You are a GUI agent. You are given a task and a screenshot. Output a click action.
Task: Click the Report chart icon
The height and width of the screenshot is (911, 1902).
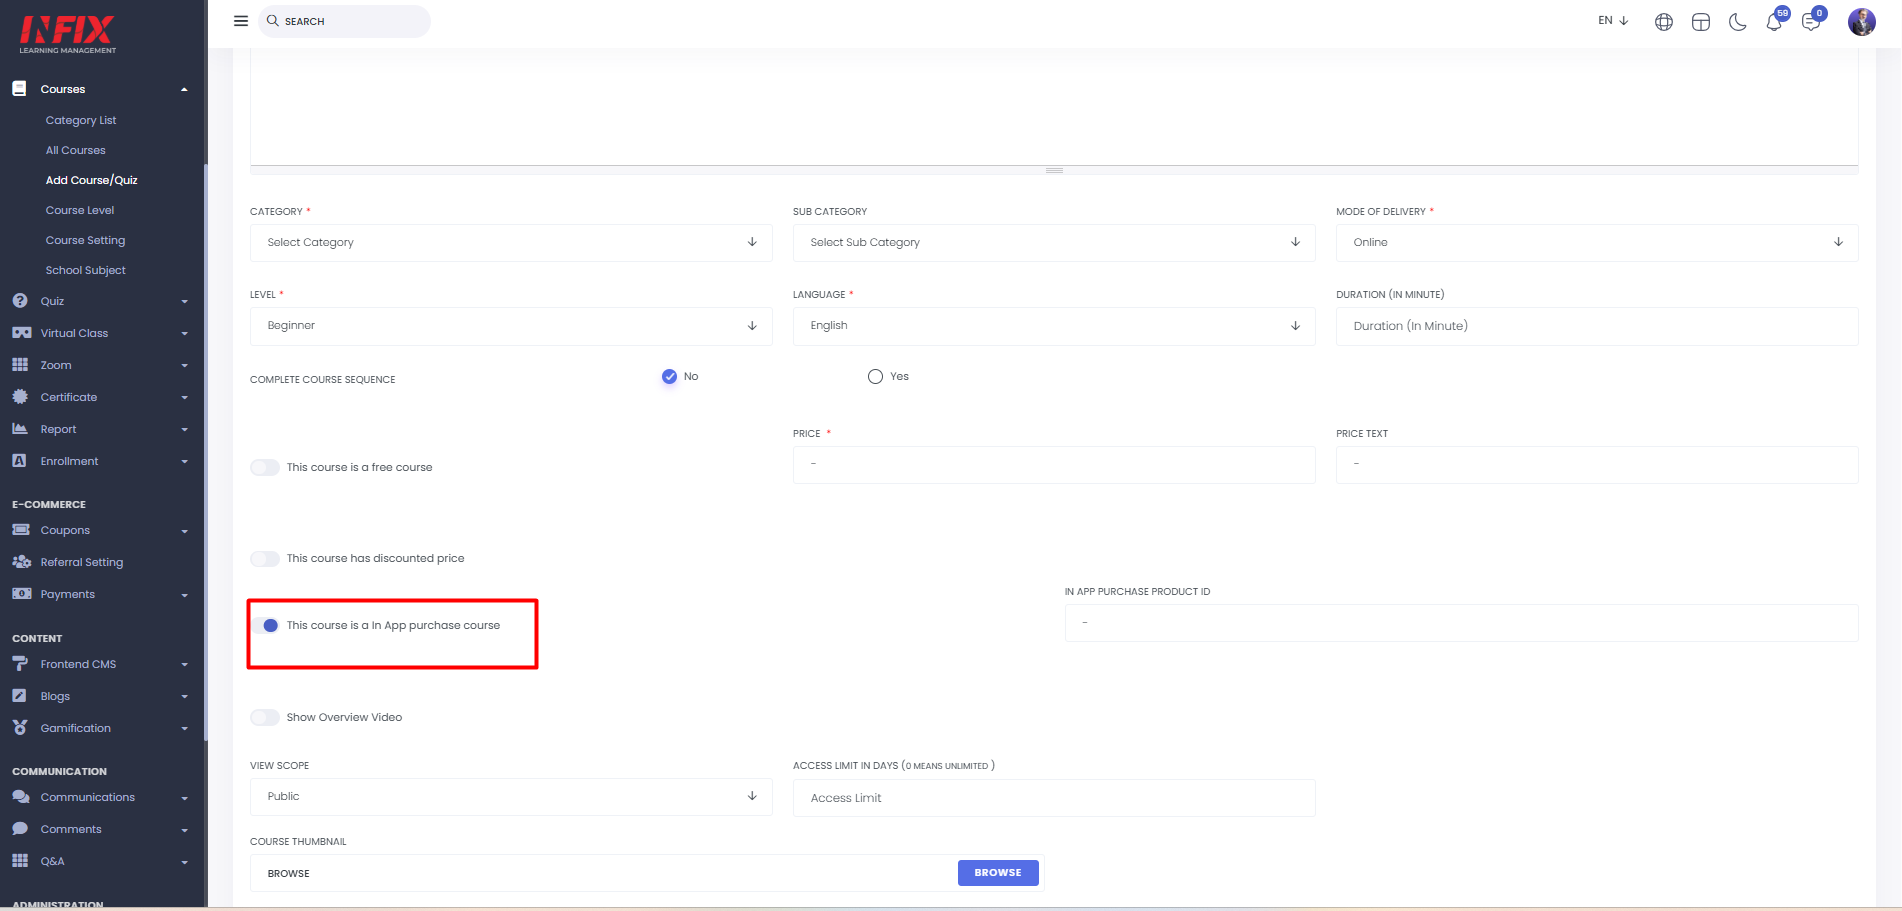click(x=20, y=429)
